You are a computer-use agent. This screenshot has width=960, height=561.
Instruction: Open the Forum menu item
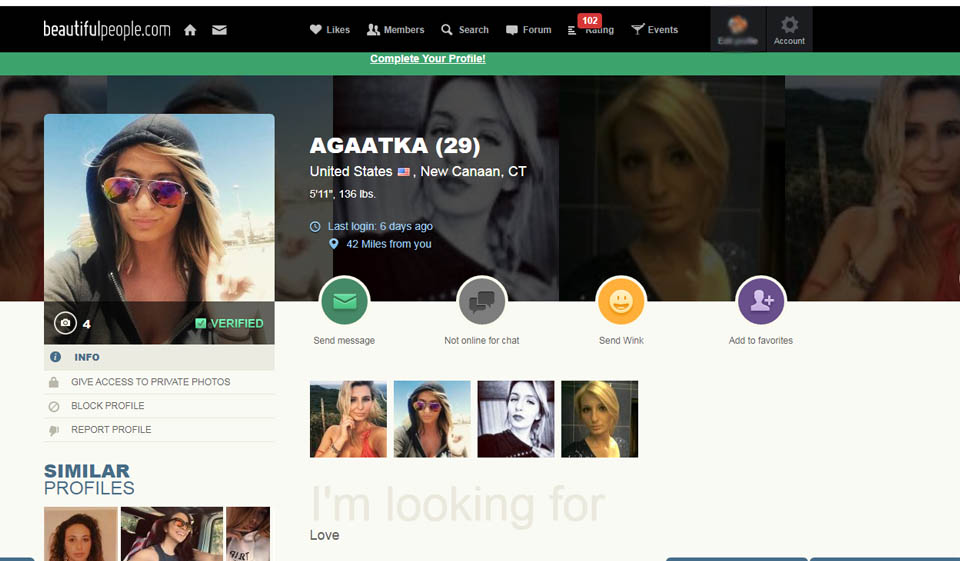tap(528, 30)
